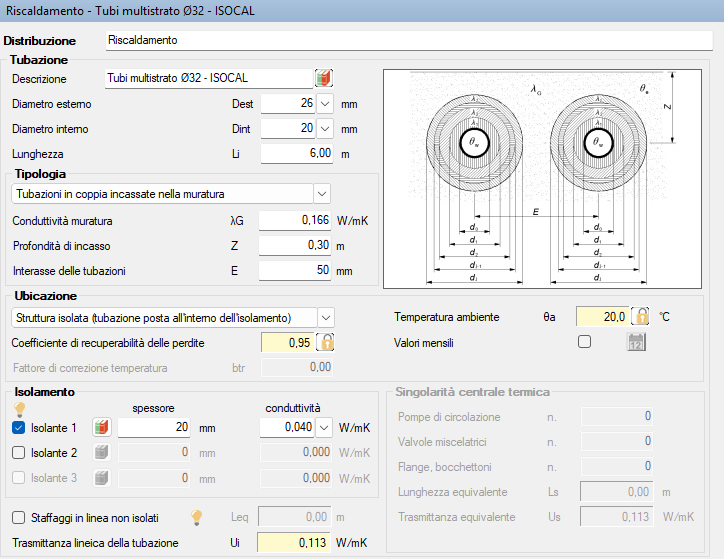
Task: Open the material library icon for Isolante 1
Action: coord(101,428)
